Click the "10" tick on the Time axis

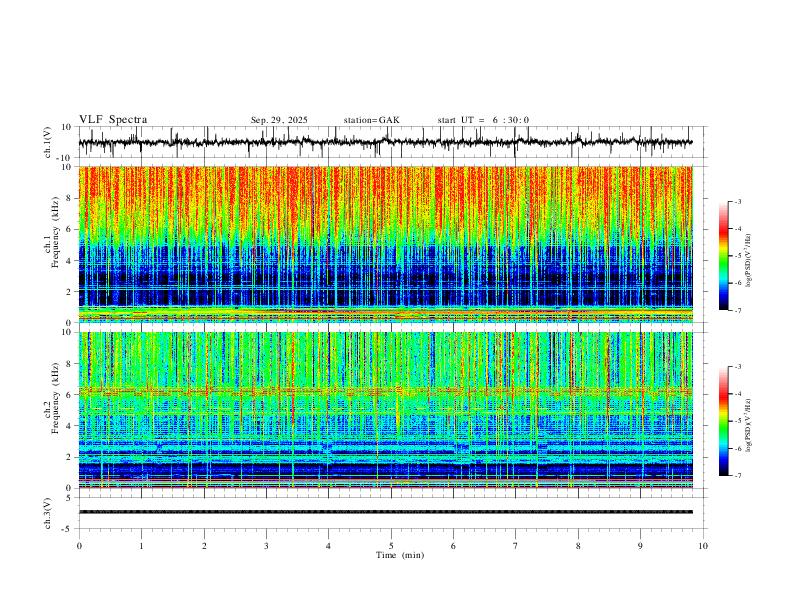pyautogui.click(x=703, y=546)
